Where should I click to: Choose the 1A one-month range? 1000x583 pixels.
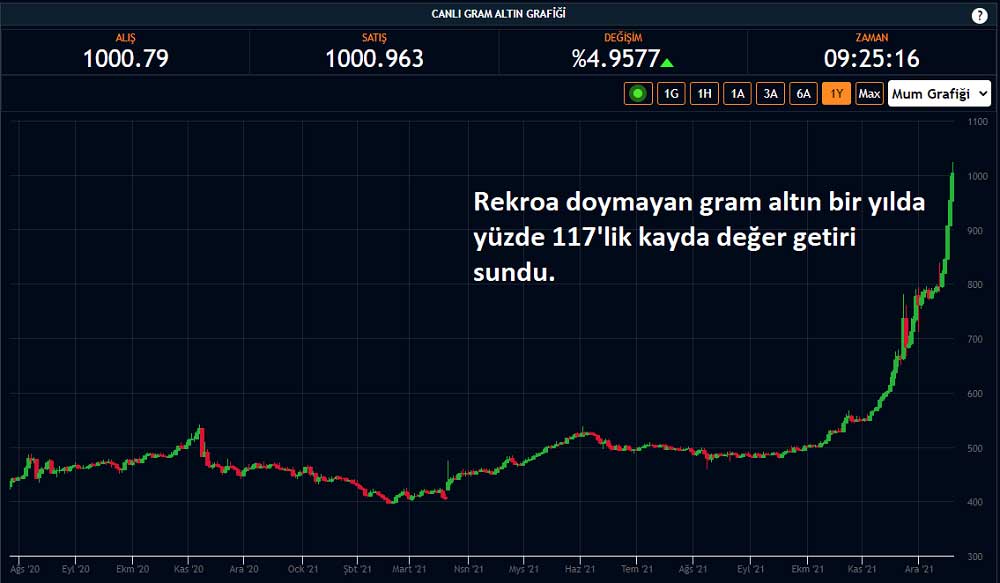click(737, 94)
